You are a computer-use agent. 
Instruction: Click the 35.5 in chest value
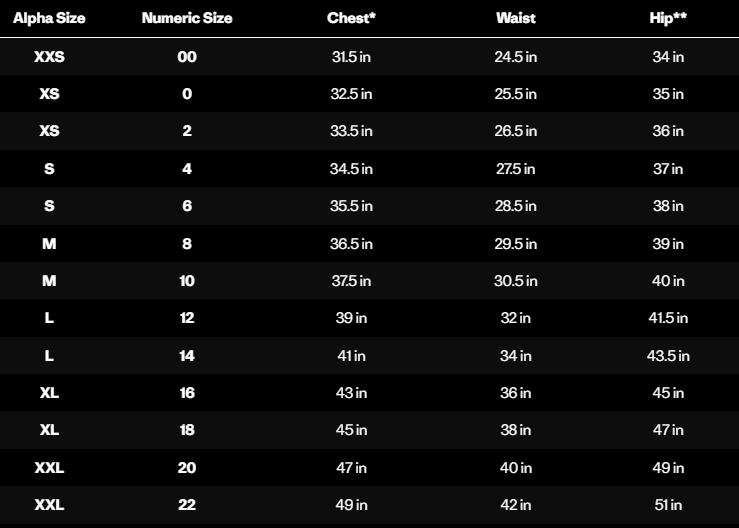point(351,206)
